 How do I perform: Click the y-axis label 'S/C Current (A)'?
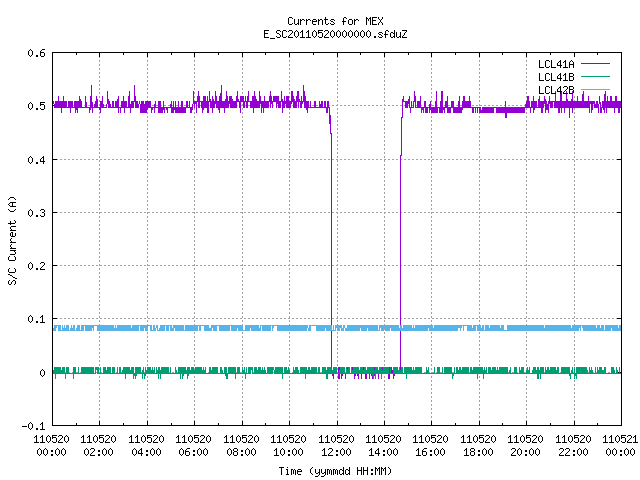pos(13,241)
